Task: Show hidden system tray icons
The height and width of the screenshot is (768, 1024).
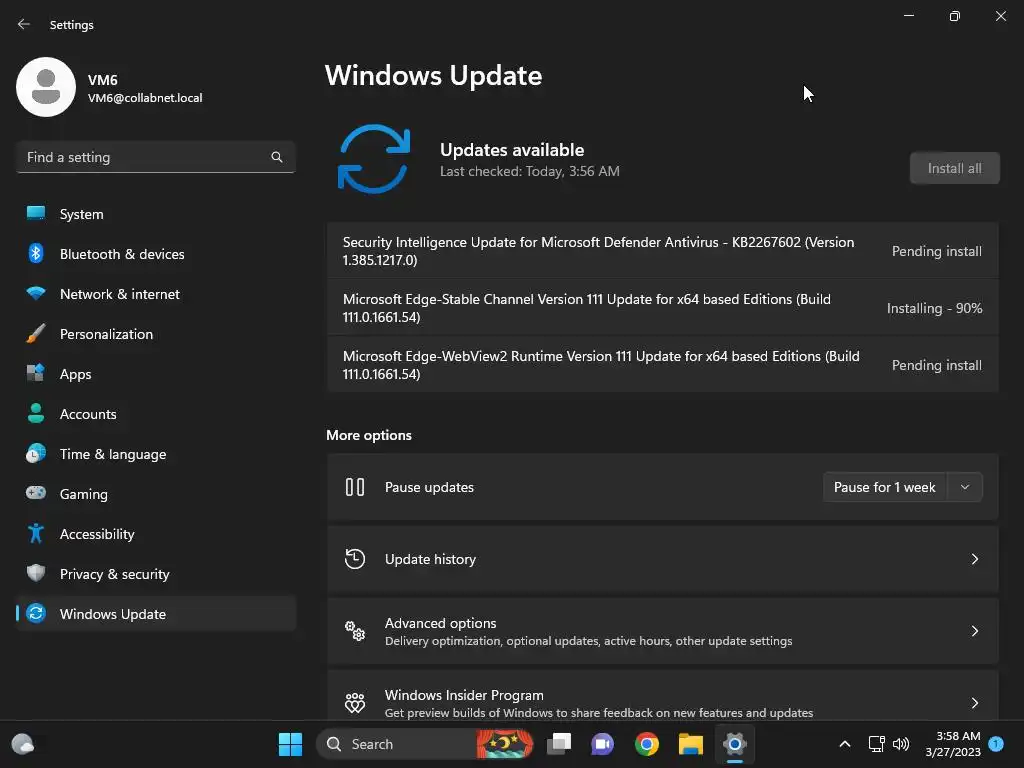Action: pos(844,744)
